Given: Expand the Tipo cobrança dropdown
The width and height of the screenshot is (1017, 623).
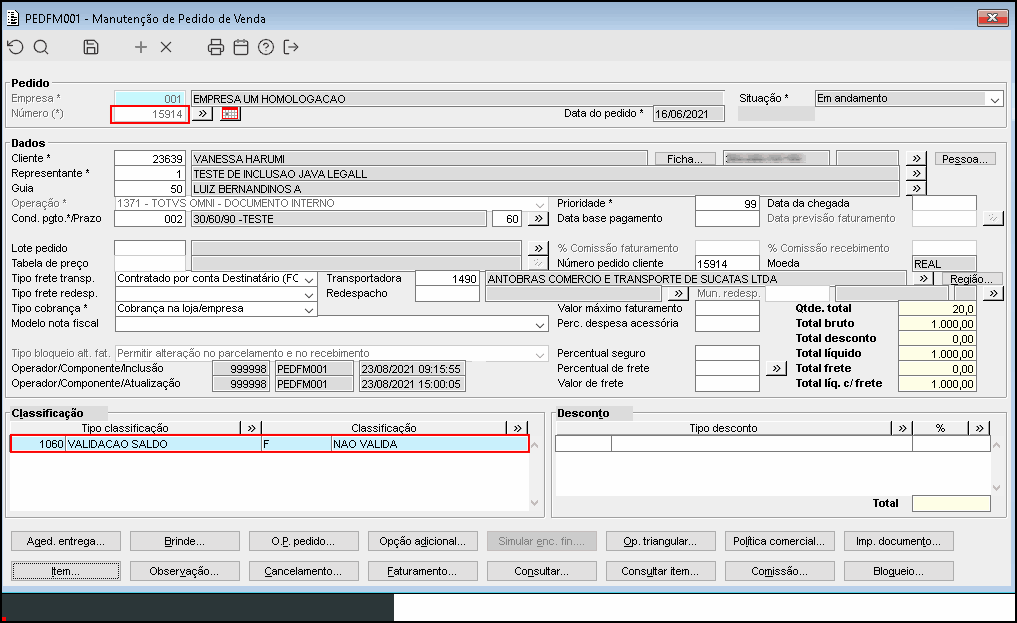Looking at the screenshot, I should tap(308, 309).
